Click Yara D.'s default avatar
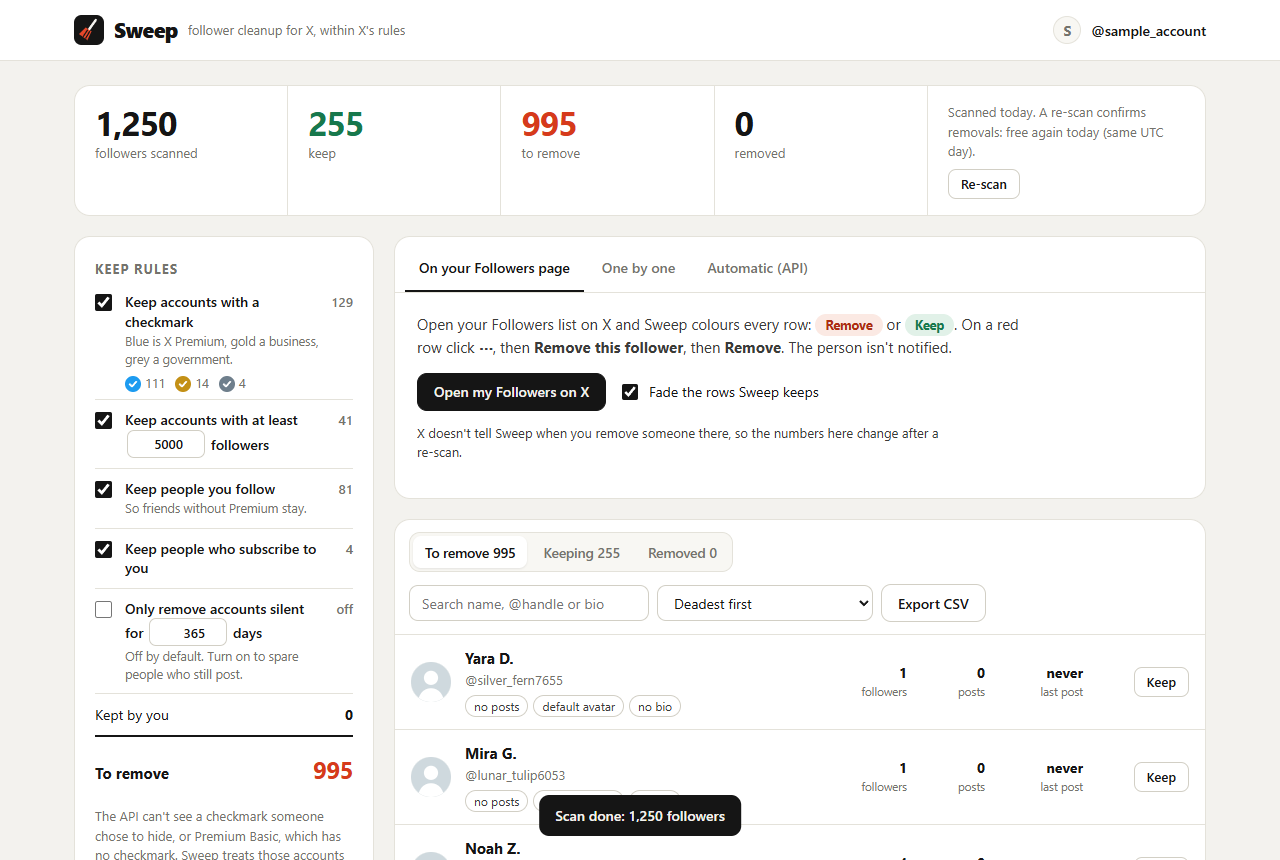The height and width of the screenshot is (860, 1280). pos(431,682)
